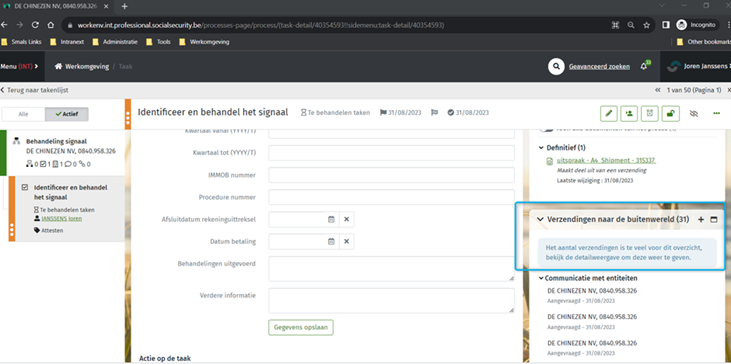This screenshot has height=364, width=731.
Task: Select Identificeer en behandel het signaal task
Action: click(x=70, y=192)
